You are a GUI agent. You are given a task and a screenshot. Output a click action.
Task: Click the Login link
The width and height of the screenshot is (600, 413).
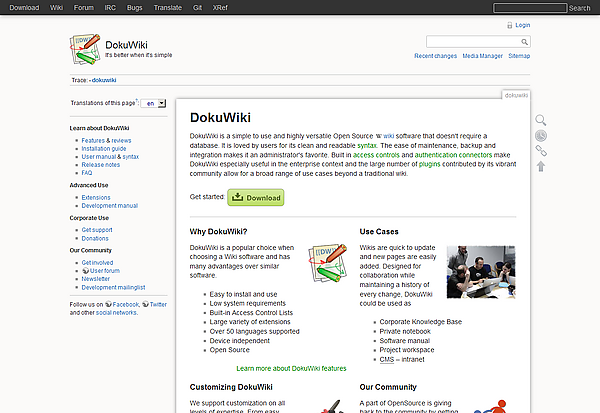coord(522,25)
